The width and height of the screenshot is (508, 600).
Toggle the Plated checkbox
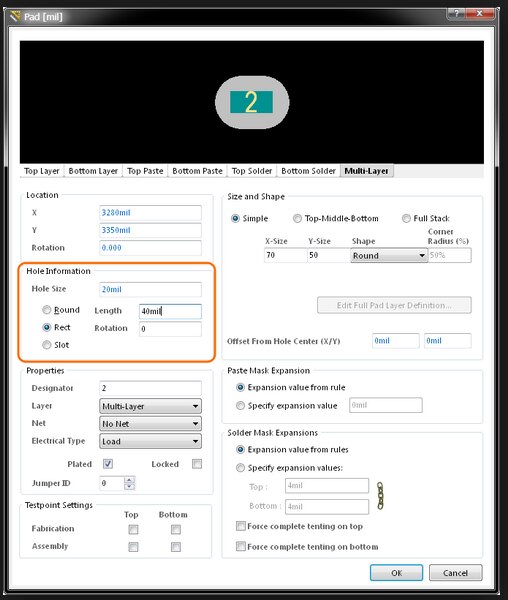(108, 464)
